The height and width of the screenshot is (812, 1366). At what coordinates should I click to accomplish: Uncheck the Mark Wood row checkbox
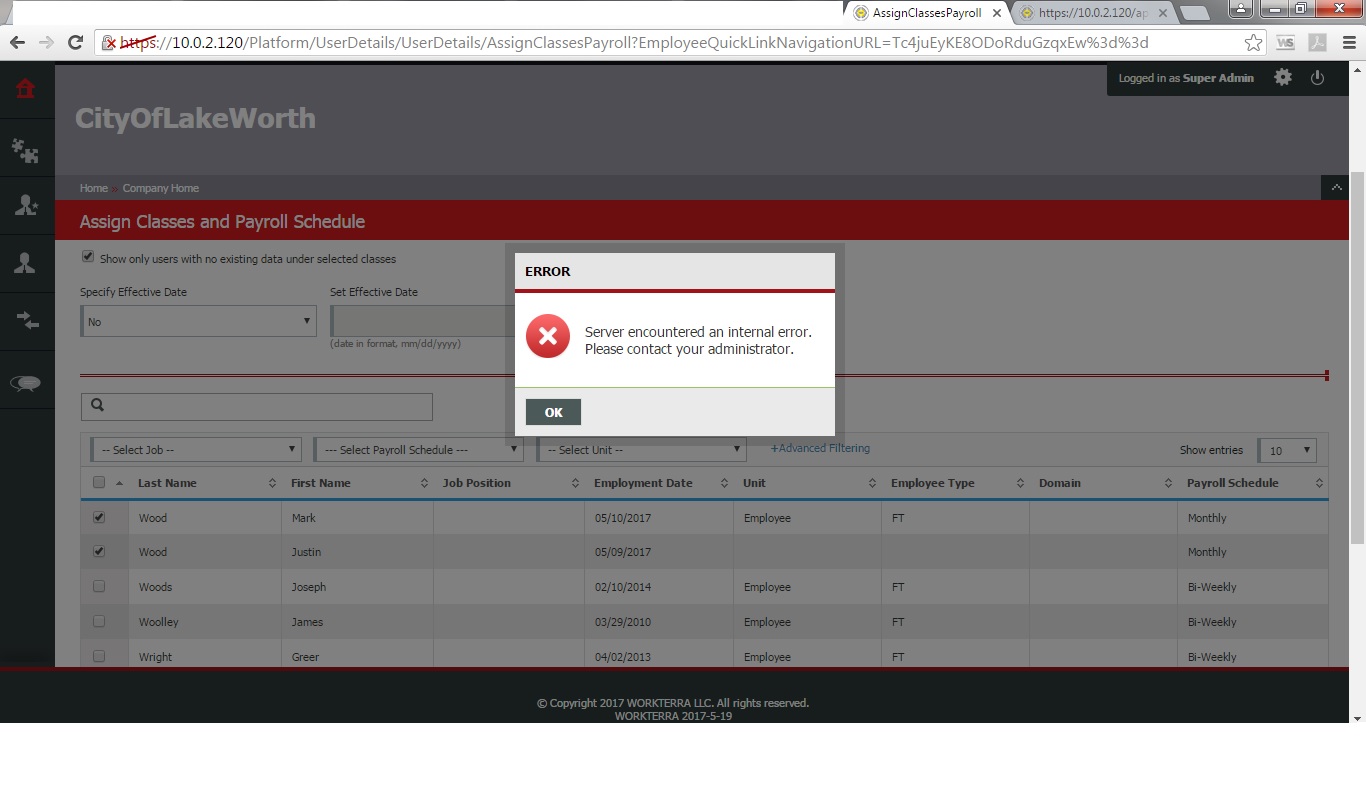point(99,518)
